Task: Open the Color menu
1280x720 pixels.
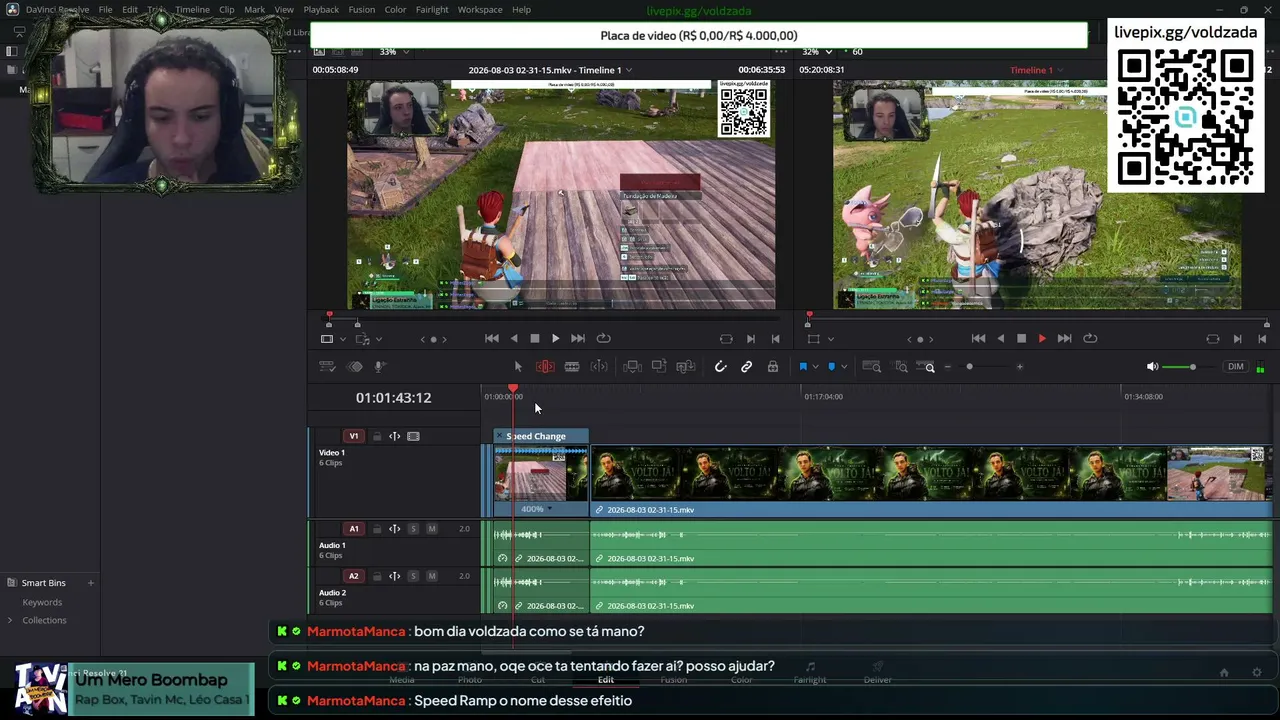Action: point(395,10)
